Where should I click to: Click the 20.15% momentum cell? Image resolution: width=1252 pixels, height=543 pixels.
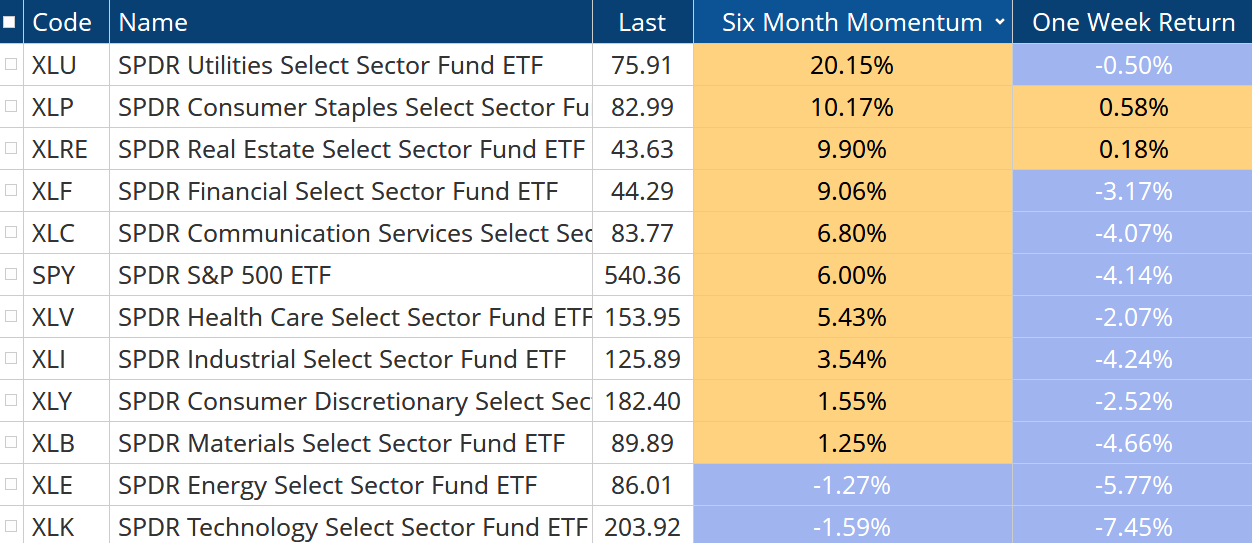click(852, 65)
